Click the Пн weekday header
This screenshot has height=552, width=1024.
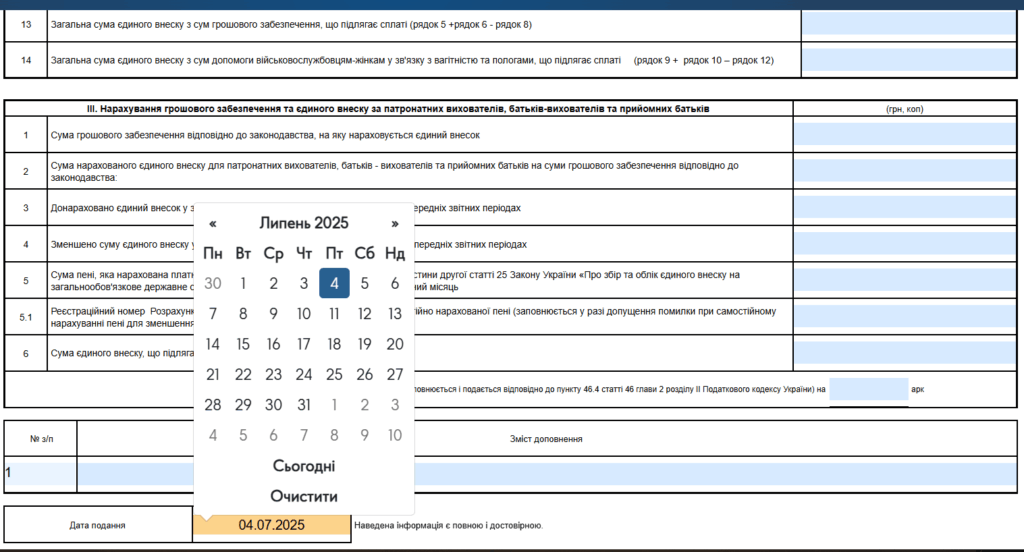213,253
